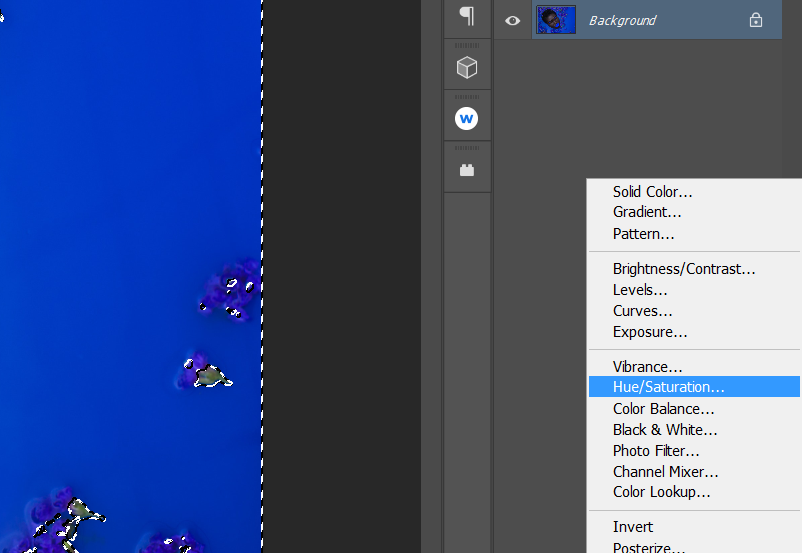
Task: Select Invert from the menu
Action: [x=633, y=527]
